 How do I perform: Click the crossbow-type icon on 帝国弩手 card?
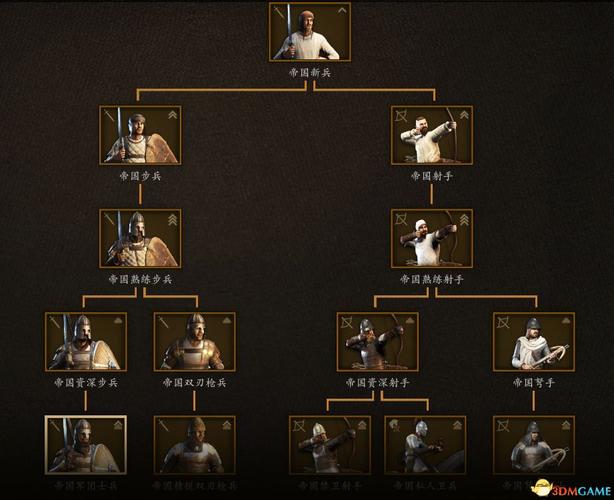point(503,323)
